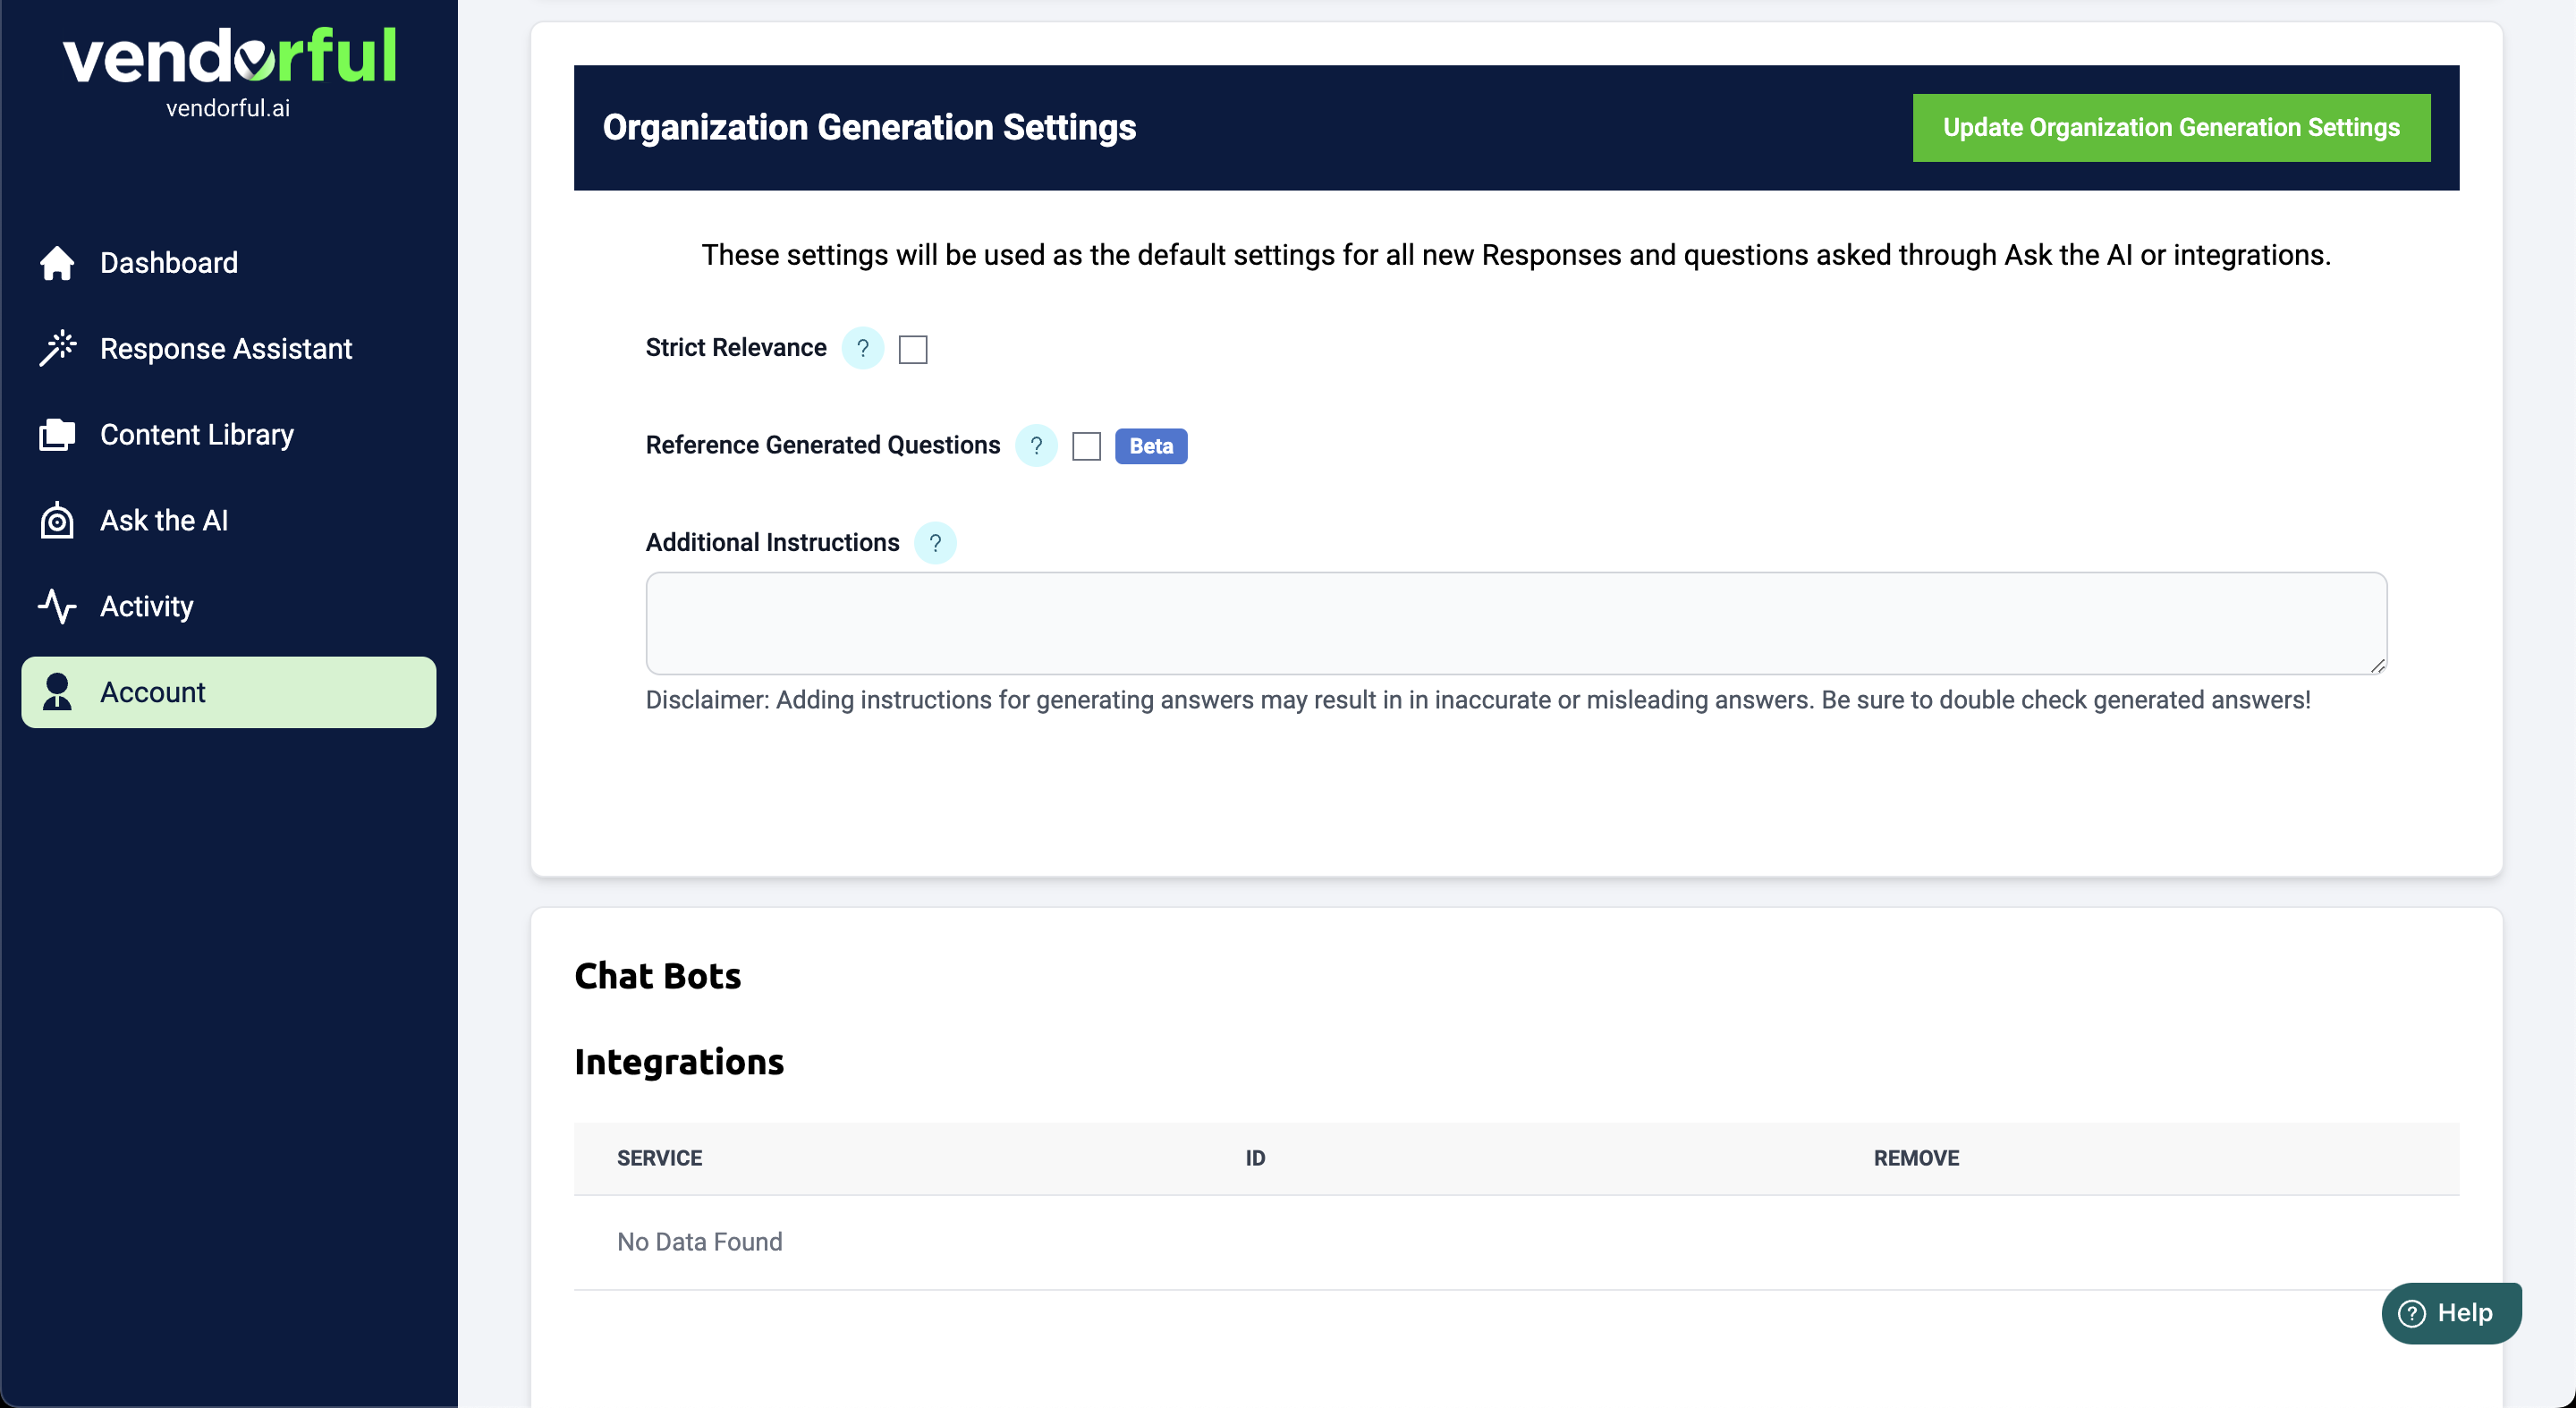Click the SERVICE column header
This screenshot has width=2576, height=1408.
click(659, 1158)
